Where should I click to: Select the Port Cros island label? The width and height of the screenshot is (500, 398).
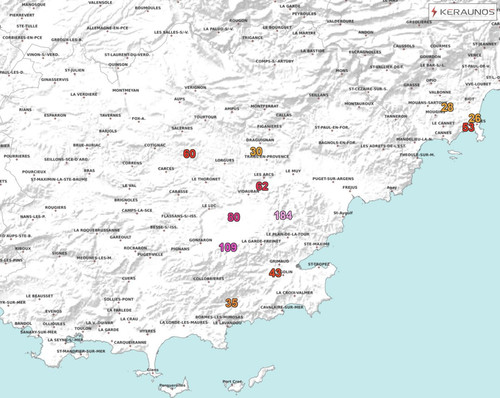(232, 382)
